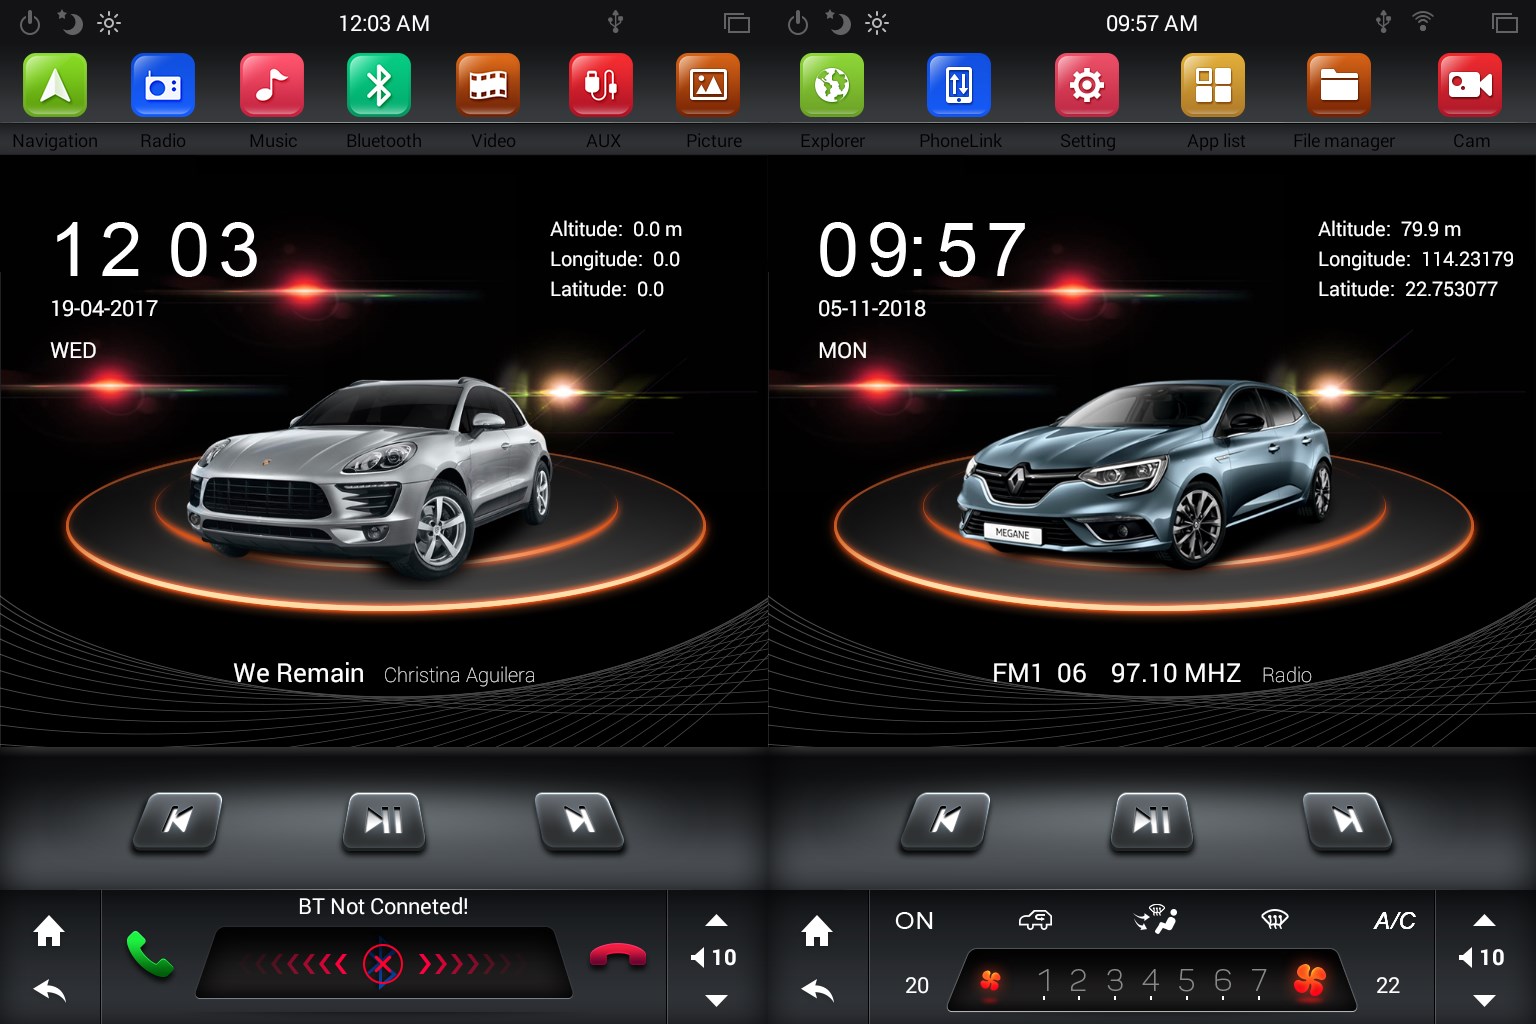
Task: Tap the red hang up button
Action: 618,955
